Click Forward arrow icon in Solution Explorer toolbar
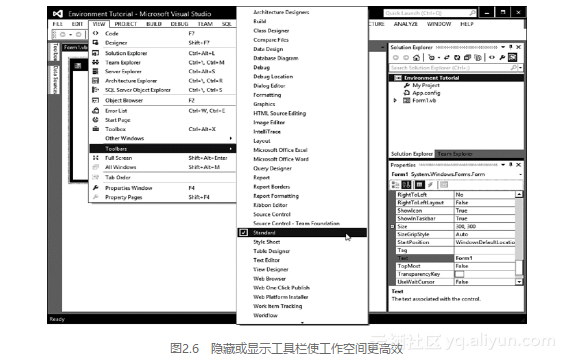 point(406,57)
